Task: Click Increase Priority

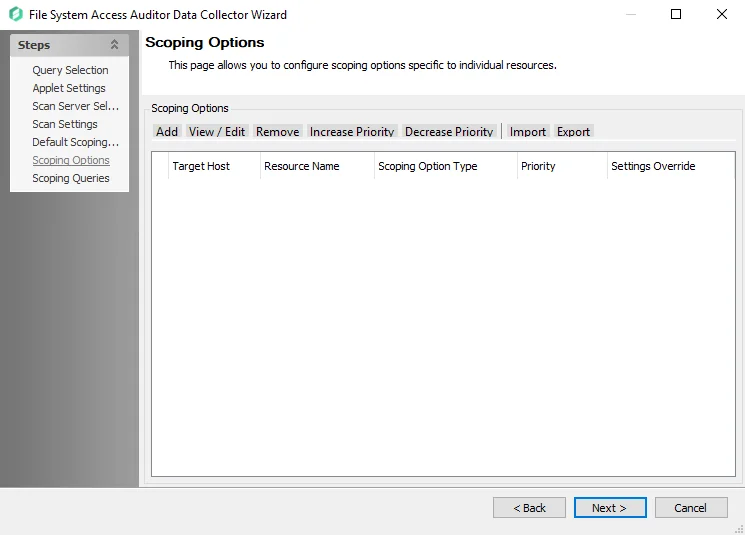Action: click(x=352, y=132)
